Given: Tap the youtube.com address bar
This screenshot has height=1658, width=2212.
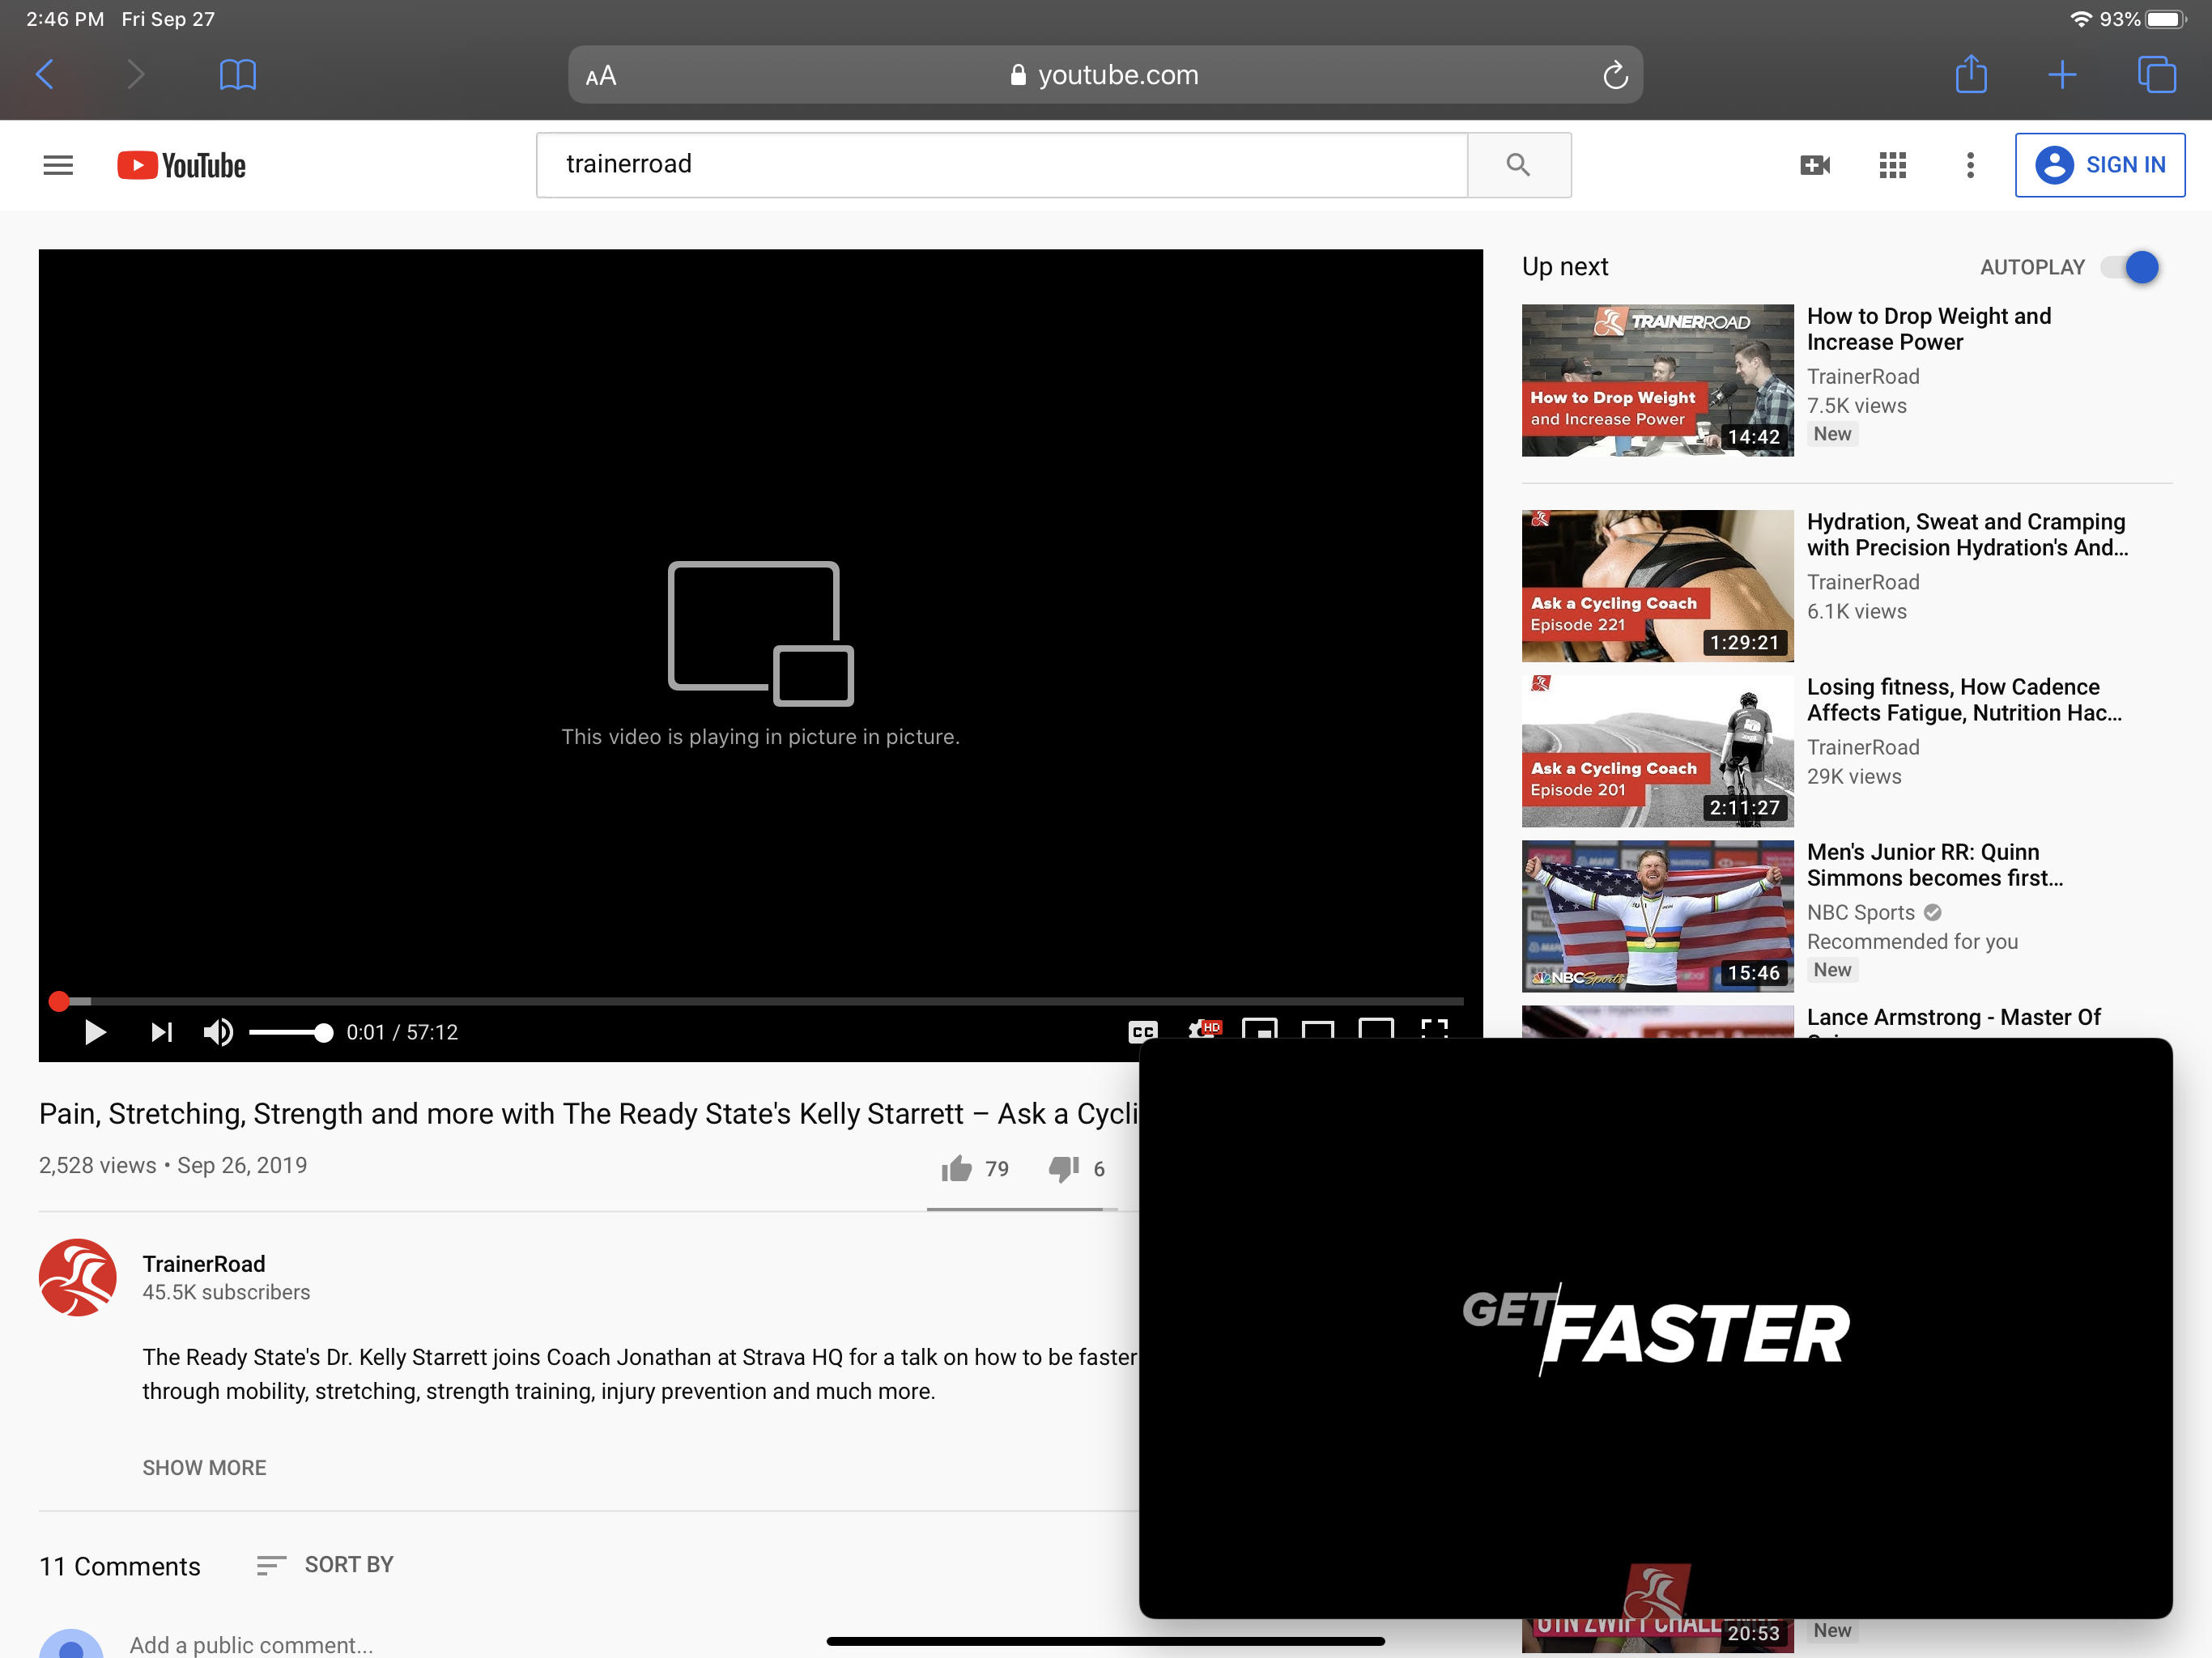Looking at the screenshot, I should point(1105,75).
